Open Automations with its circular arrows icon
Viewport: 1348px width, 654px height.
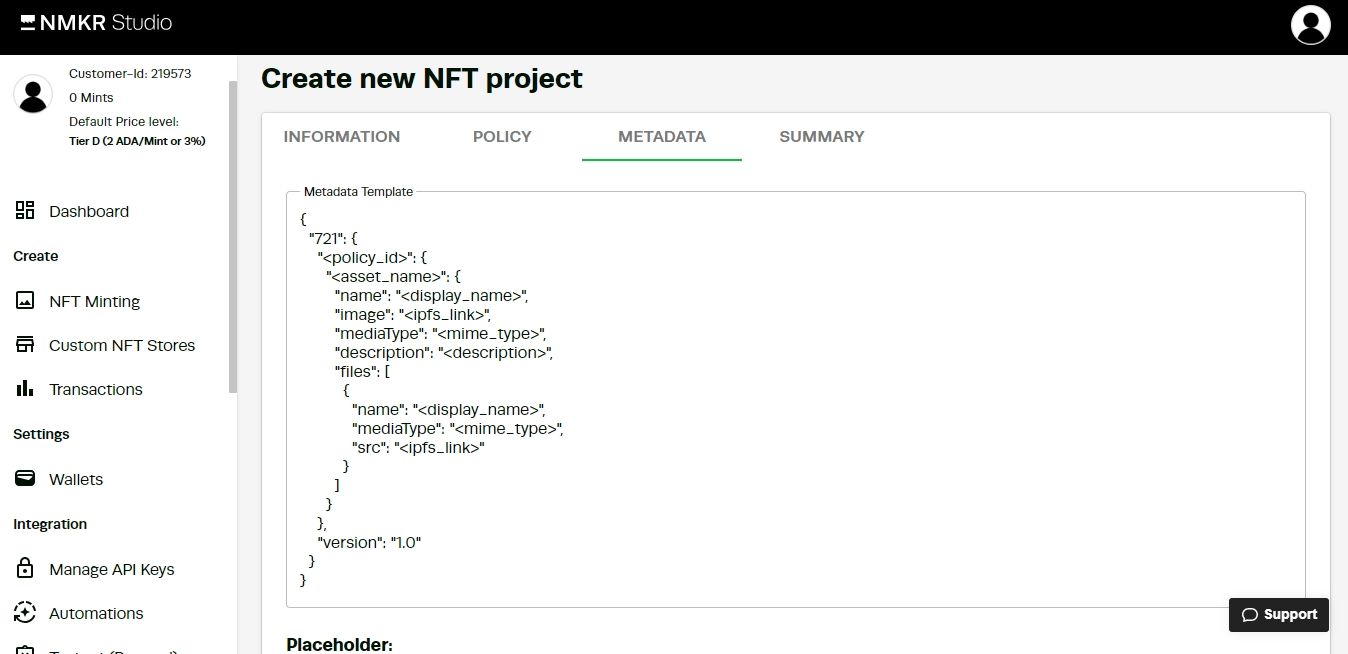26,612
